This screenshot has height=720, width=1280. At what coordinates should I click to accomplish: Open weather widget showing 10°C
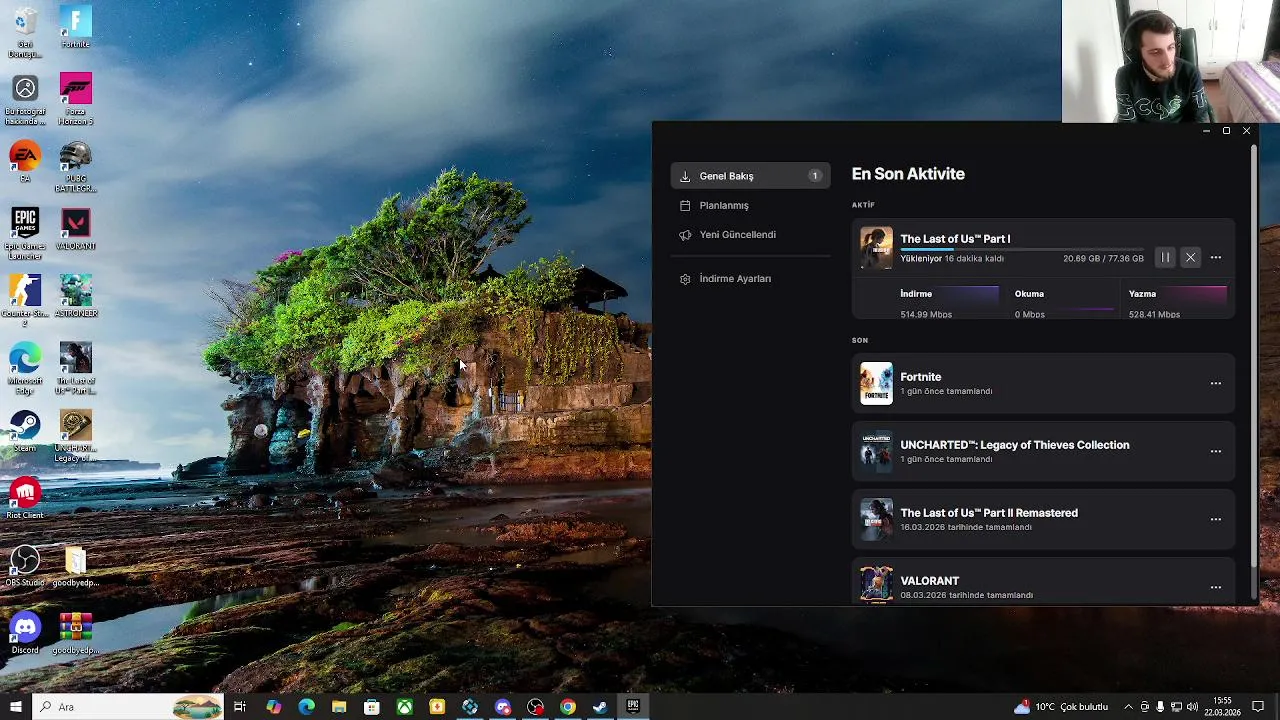[x=1062, y=707]
